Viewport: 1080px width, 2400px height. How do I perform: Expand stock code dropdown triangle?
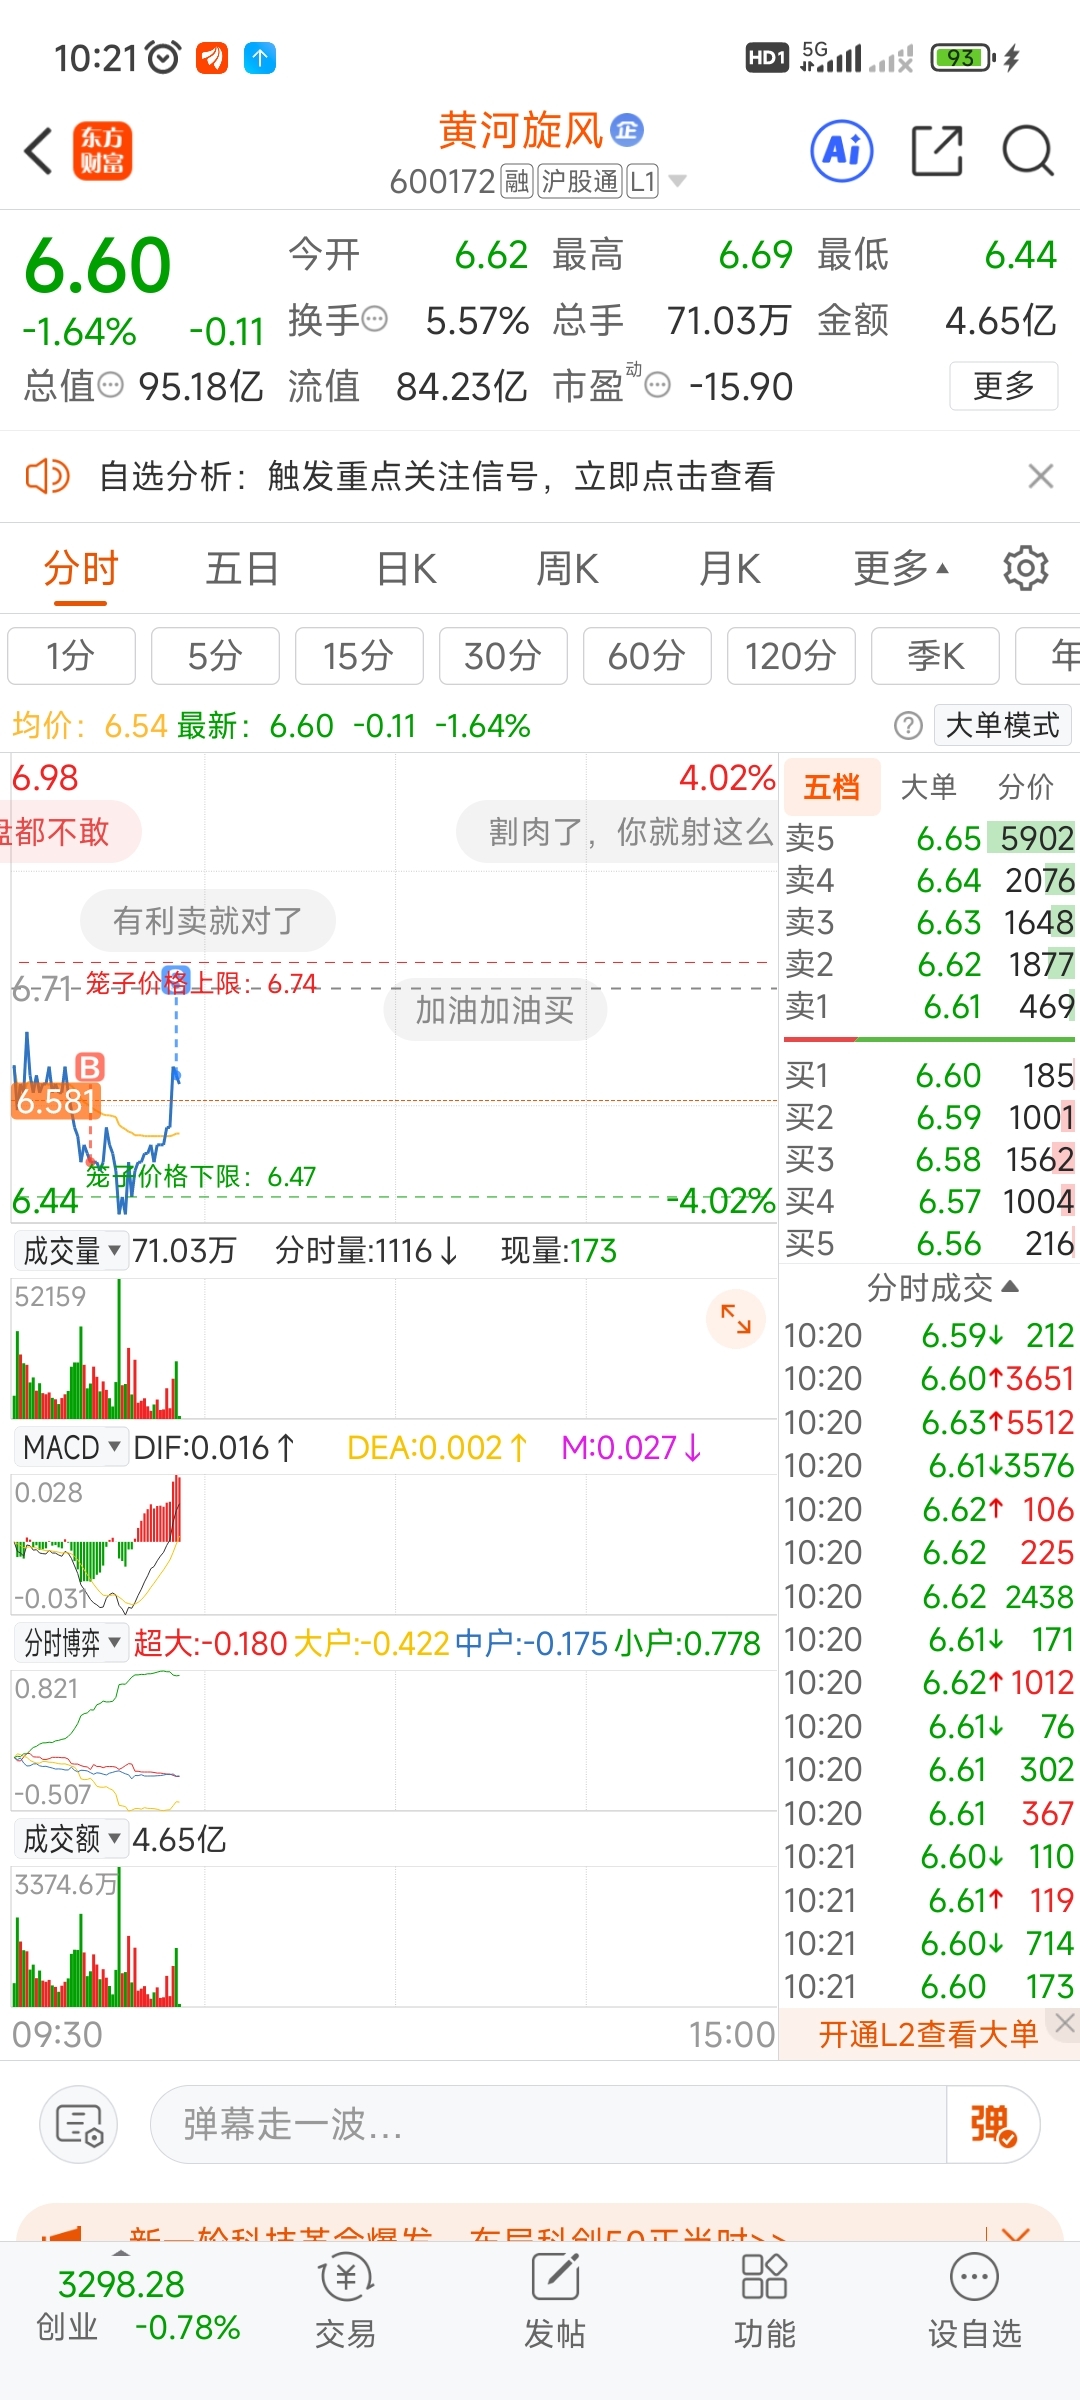(x=677, y=181)
